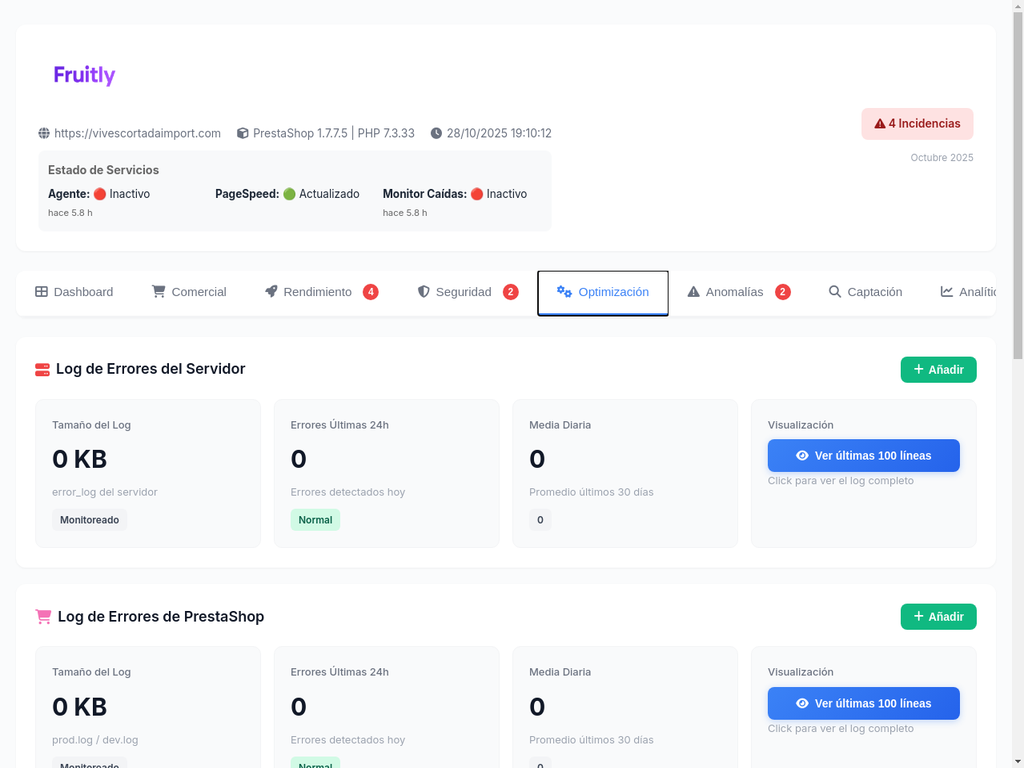Click the Captación magnifier icon

(x=835, y=291)
